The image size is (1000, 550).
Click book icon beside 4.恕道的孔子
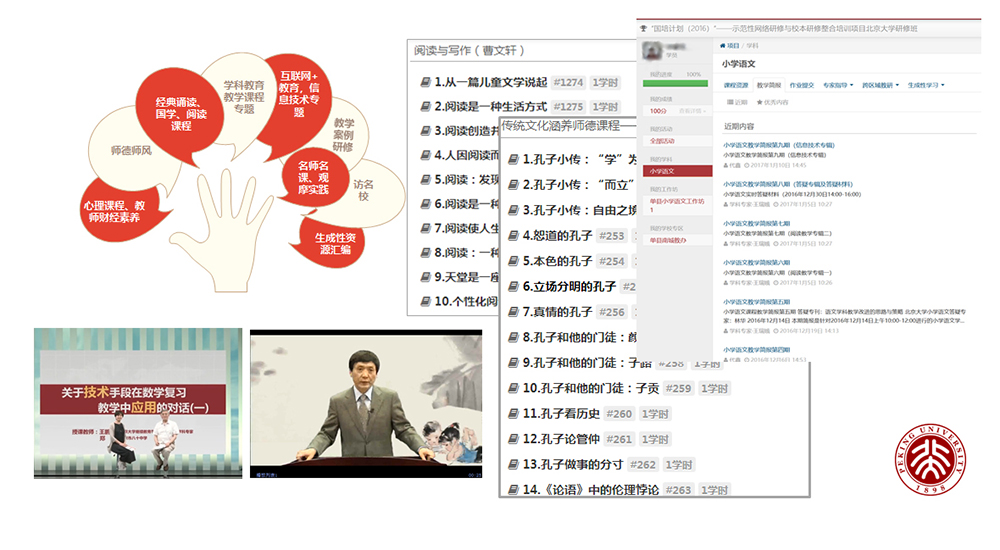[513, 236]
